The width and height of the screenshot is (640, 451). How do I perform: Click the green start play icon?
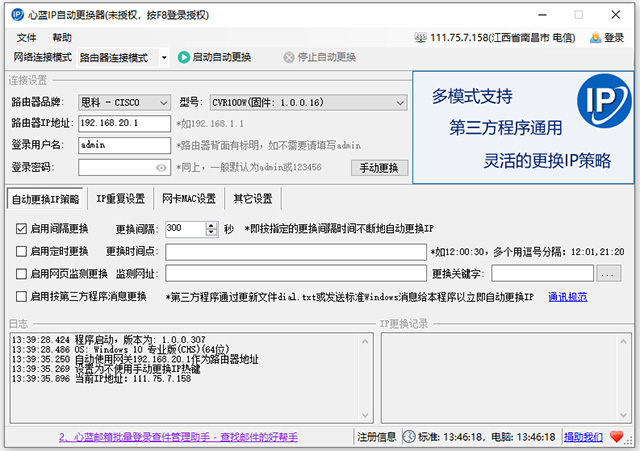tap(184, 57)
